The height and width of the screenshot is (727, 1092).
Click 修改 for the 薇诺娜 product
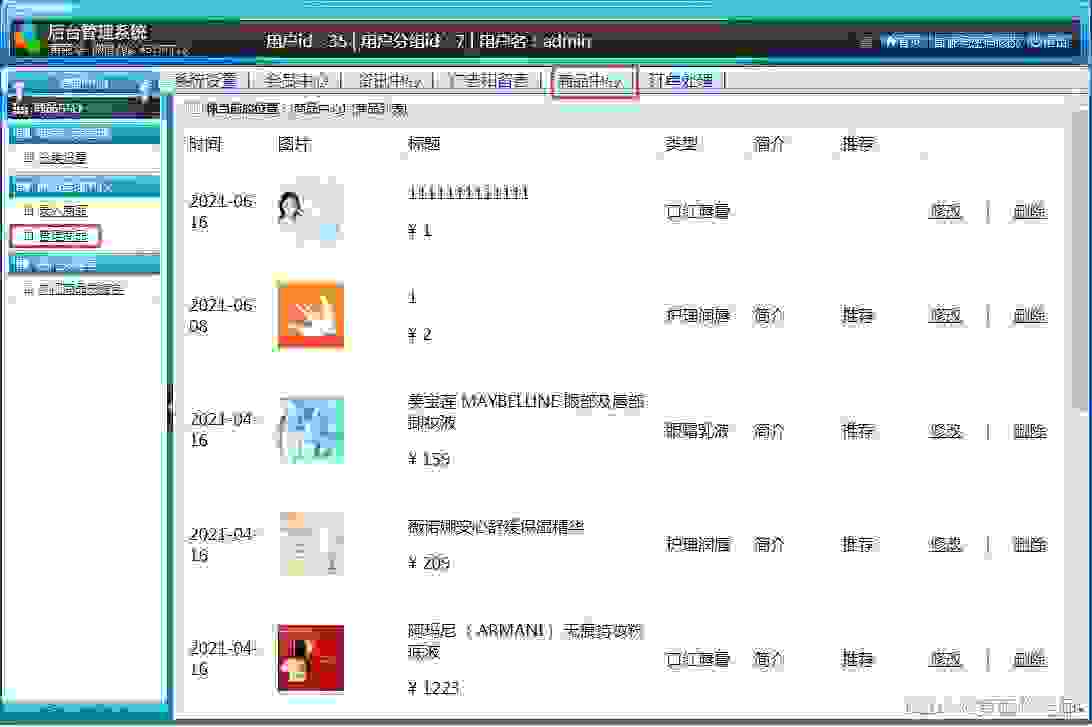click(x=945, y=544)
